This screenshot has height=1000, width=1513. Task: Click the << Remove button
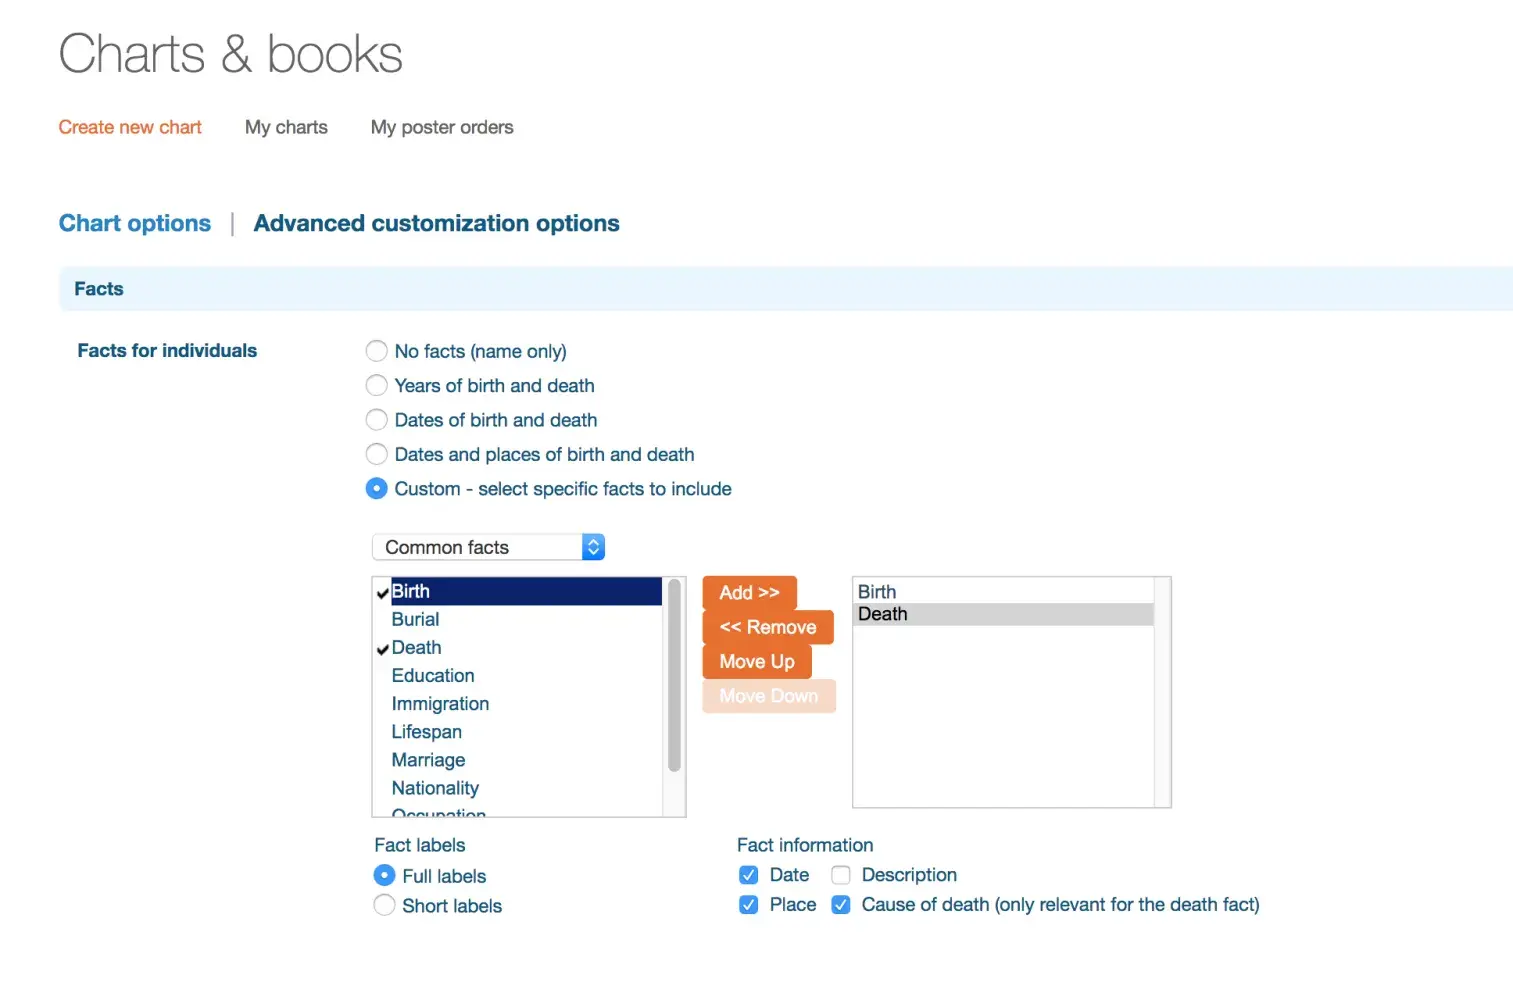coord(767,627)
